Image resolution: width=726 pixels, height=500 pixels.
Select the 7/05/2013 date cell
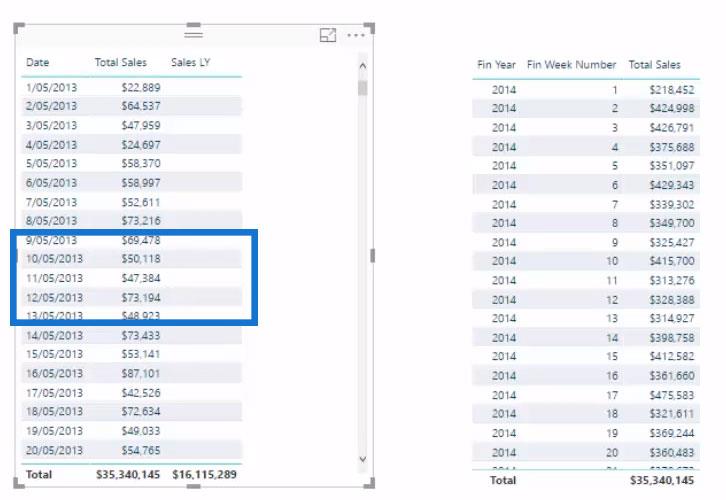[51, 202]
